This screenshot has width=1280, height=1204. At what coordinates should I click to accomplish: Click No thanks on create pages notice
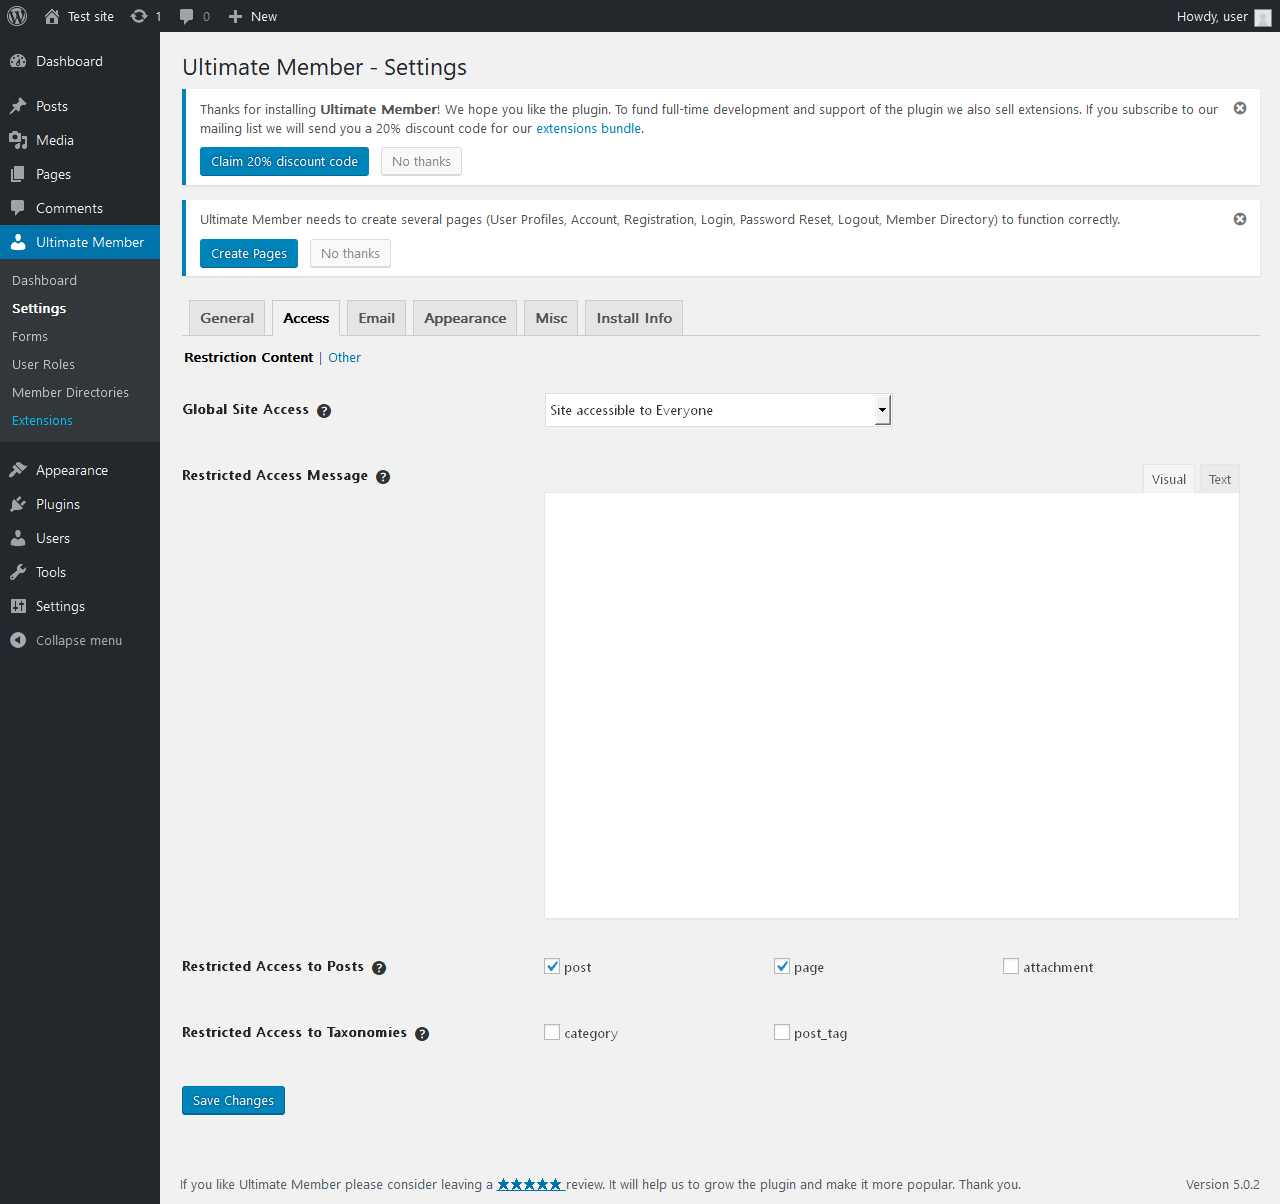coord(350,253)
